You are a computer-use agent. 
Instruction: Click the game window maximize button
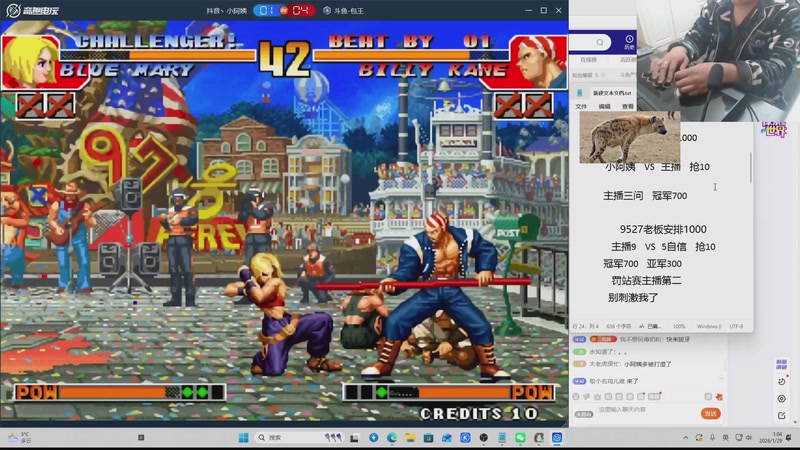point(543,10)
